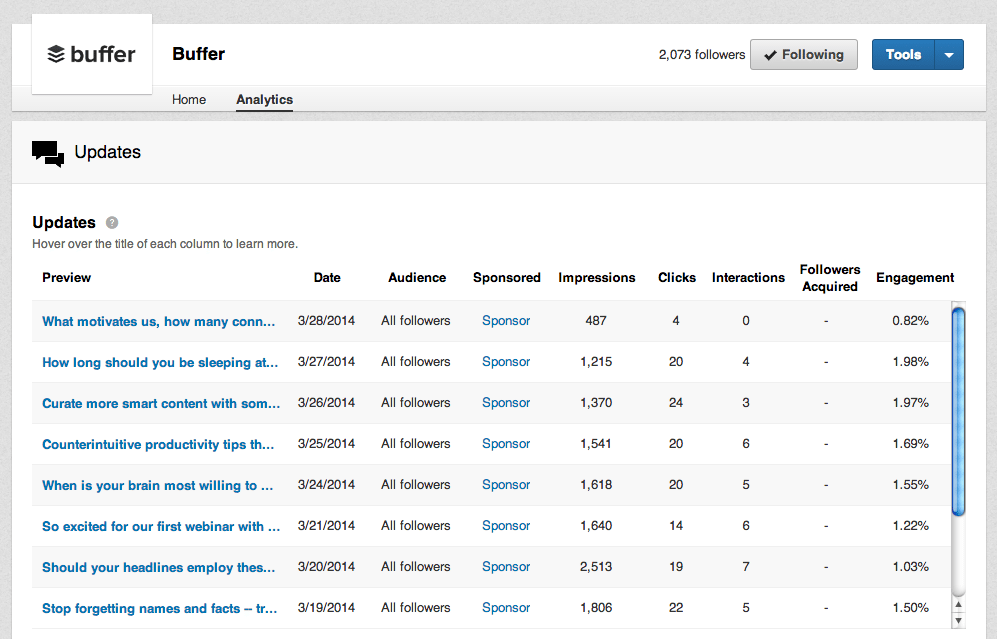997x639 pixels.
Task: Open the Updates help question mark
Action: (x=110, y=222)
